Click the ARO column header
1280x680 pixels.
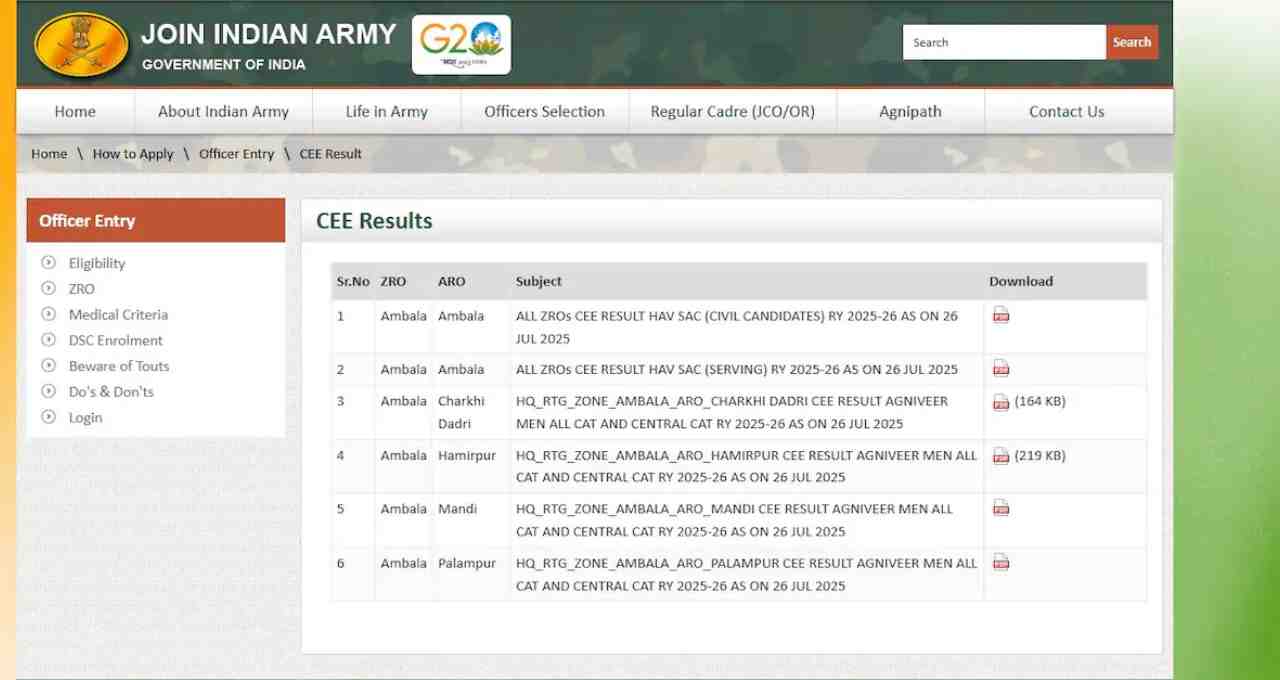coord(452,282)
